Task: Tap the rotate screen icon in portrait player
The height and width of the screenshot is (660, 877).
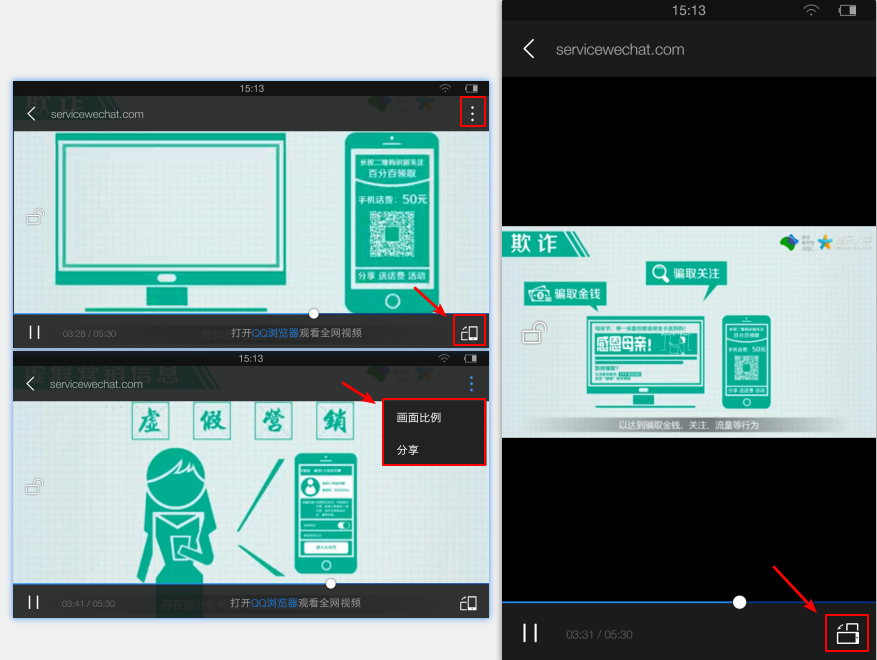Action: click(x=847, y=634)
